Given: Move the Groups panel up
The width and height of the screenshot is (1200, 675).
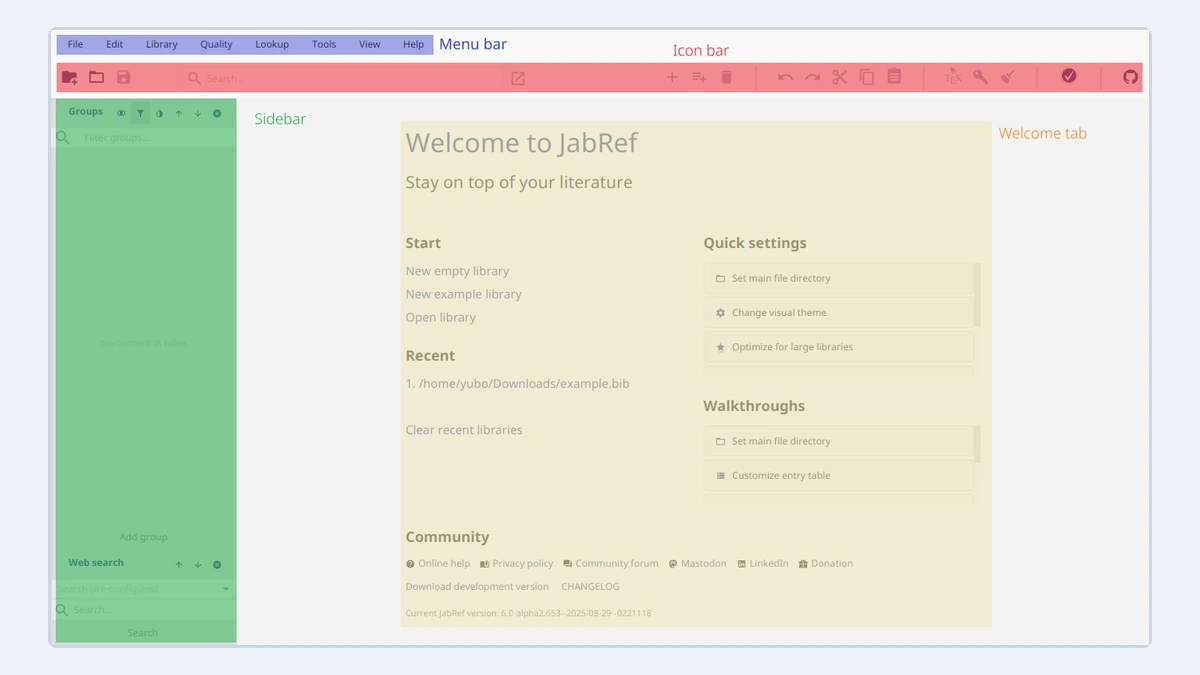Looking at the screenshot, I should (179, 114).
